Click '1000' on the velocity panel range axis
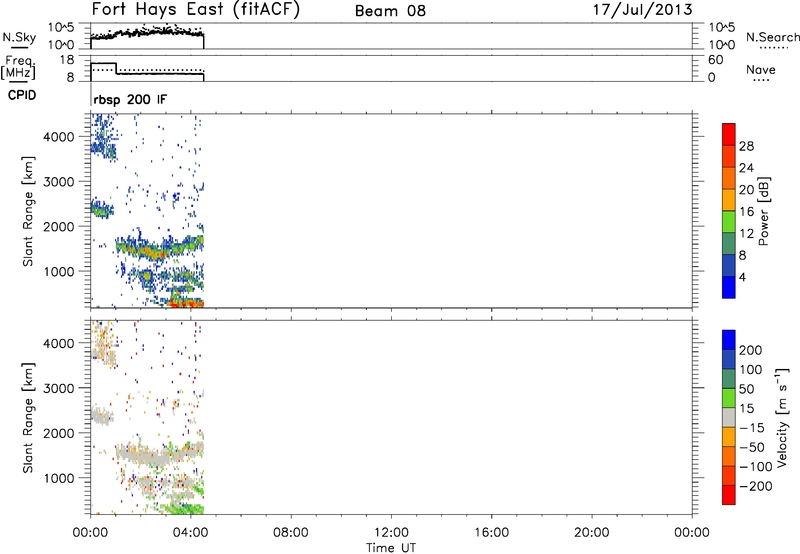 (59, 478)
